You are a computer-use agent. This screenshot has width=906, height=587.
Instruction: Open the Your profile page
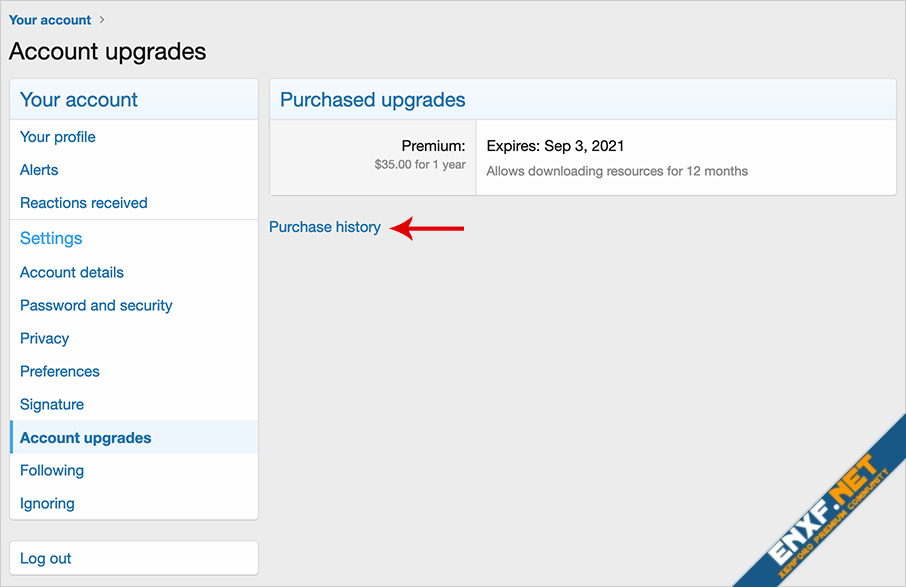pos(58,137)
